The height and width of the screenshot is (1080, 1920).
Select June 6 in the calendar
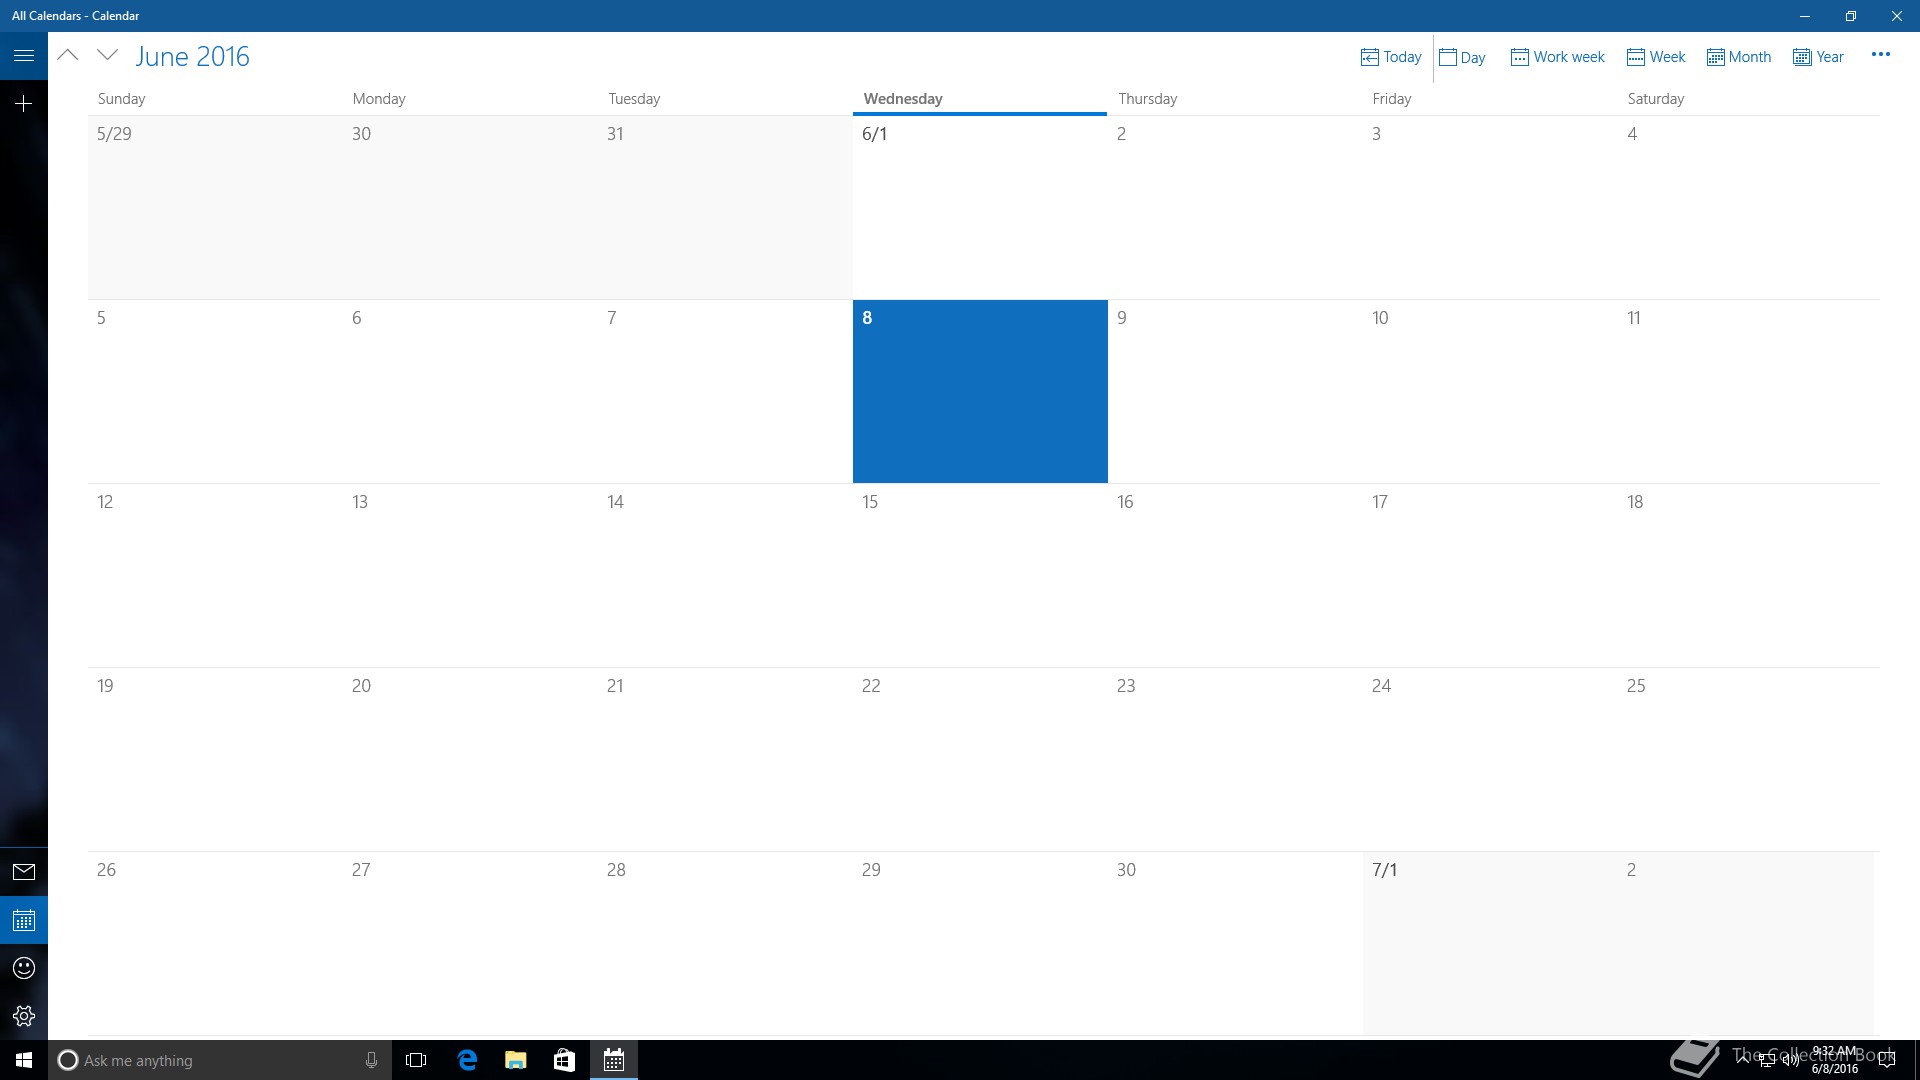[x=470, y=391]
